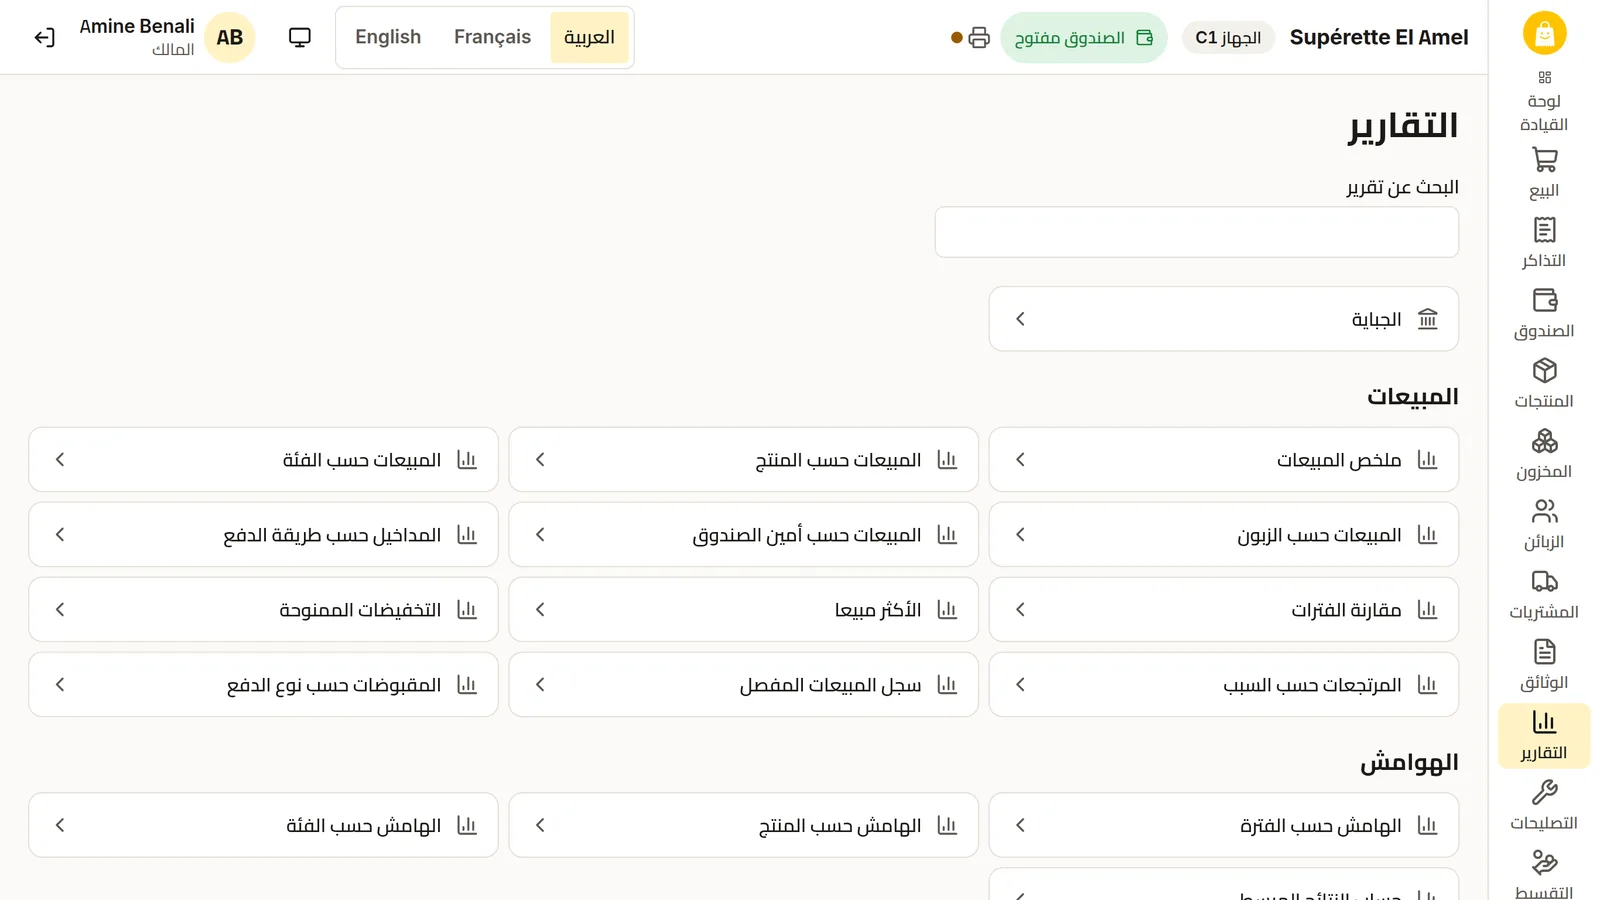Open الهامش حسب المنتج report

(x=743, y=826)
